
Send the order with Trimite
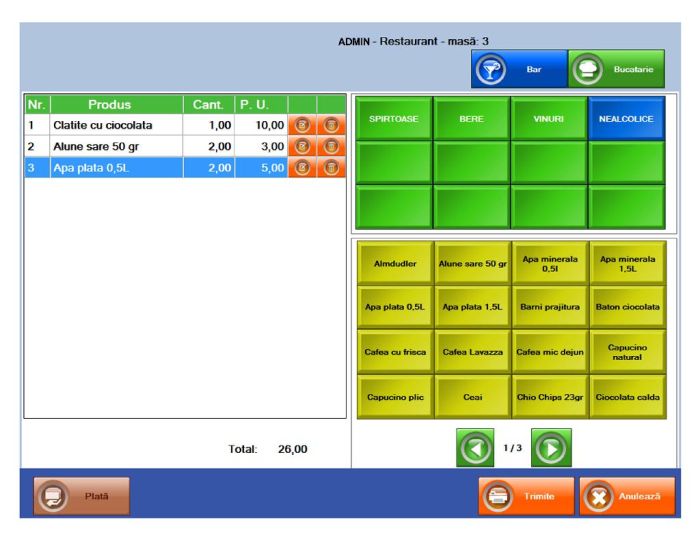(x=526, y=496)
